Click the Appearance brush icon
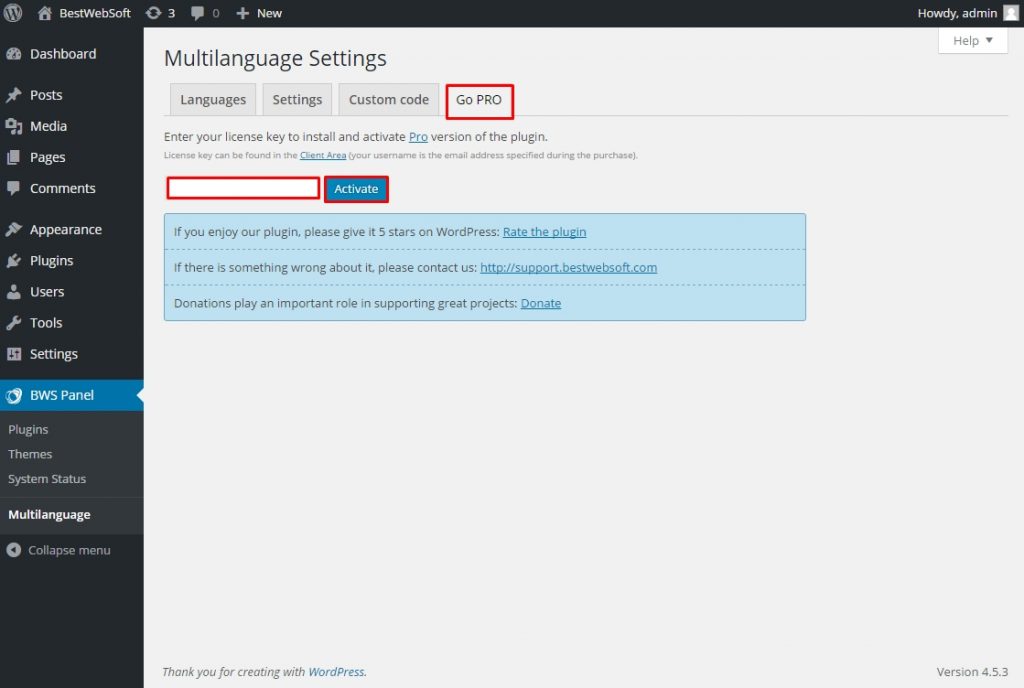Image resolution: width=1024 pixels, height=688 pixels. click(x=14, y=229)
